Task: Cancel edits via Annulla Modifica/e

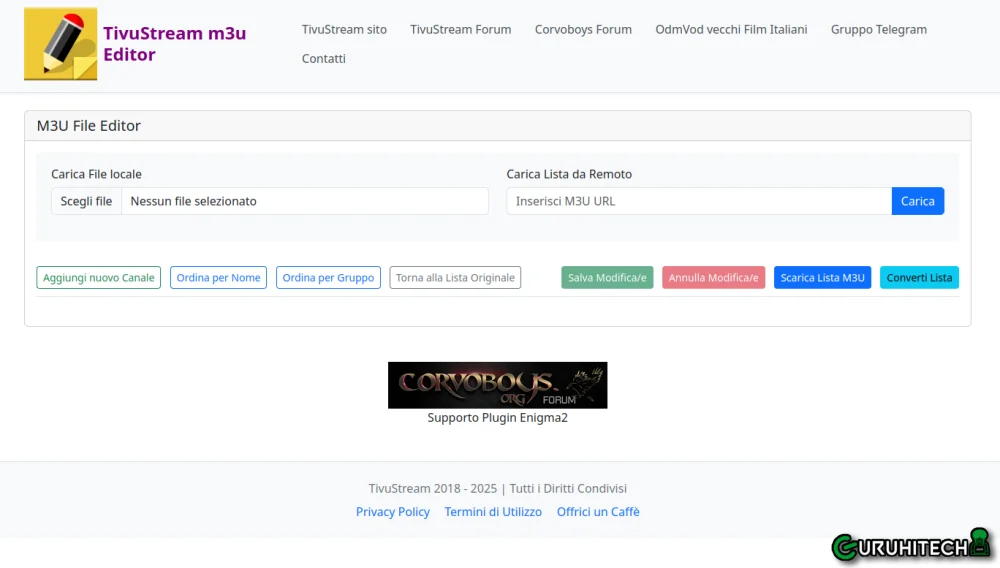Action: coord(714,277)
